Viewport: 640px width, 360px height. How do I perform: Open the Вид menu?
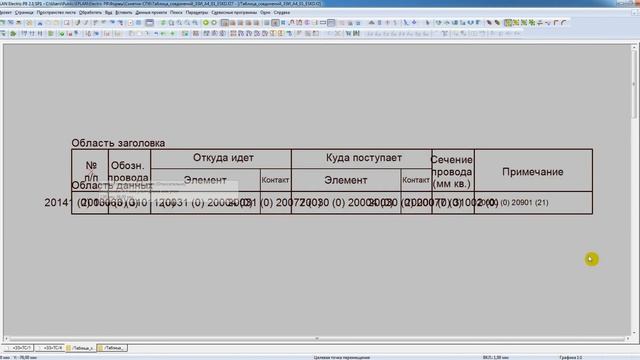[108, 13]
